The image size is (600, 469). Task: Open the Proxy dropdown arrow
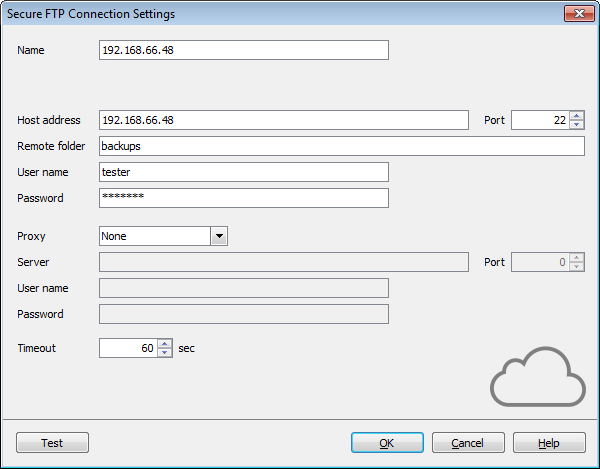(x=219, y=236)
